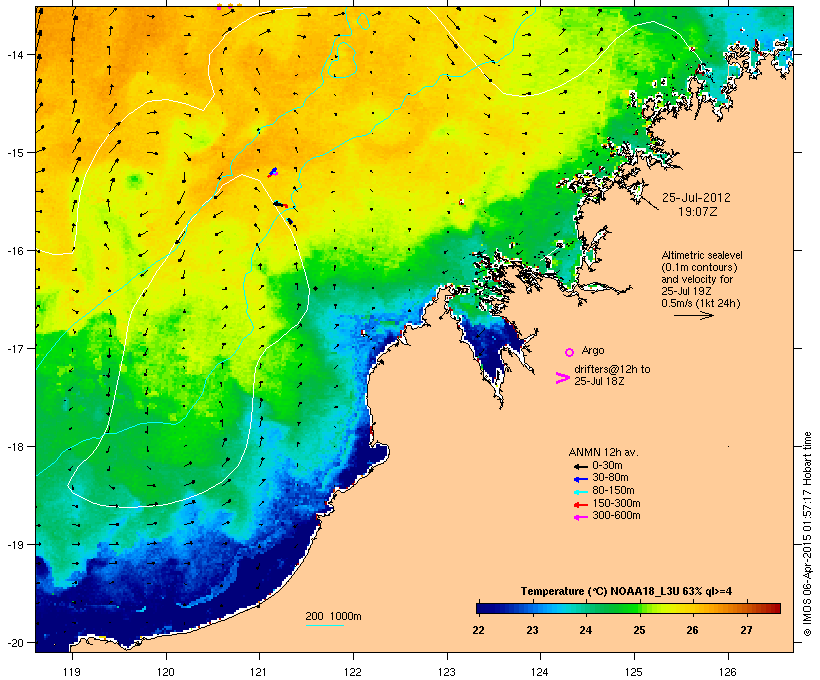Click the 'Argo' legend label
Viewport: 820px width, 680px height.
[593, 350]
